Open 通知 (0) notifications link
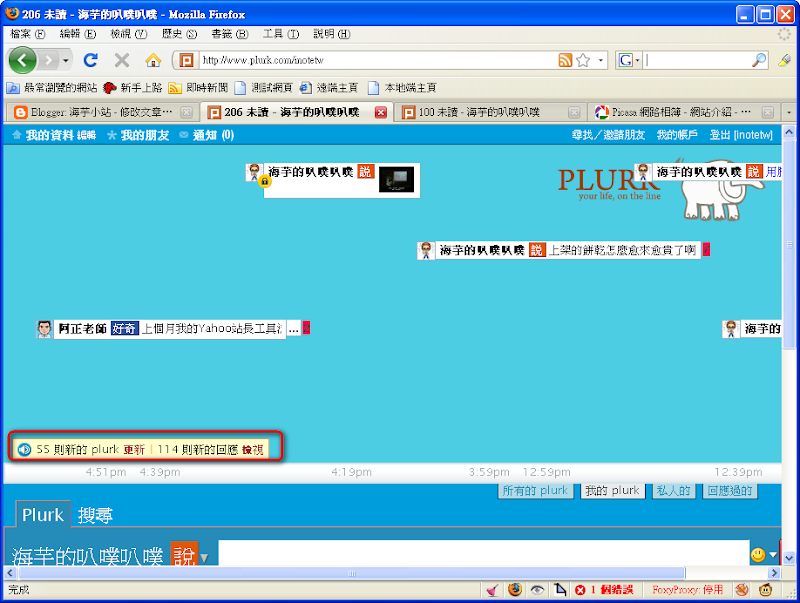The image size is (800, 603). tap(213, 135)
